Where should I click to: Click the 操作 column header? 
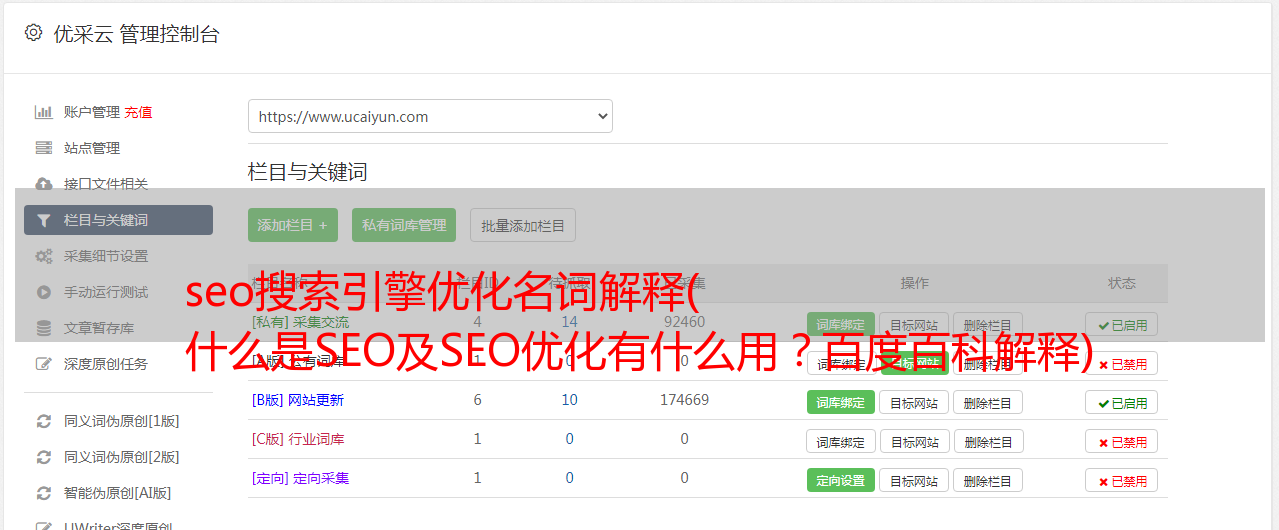pos(915,283)
